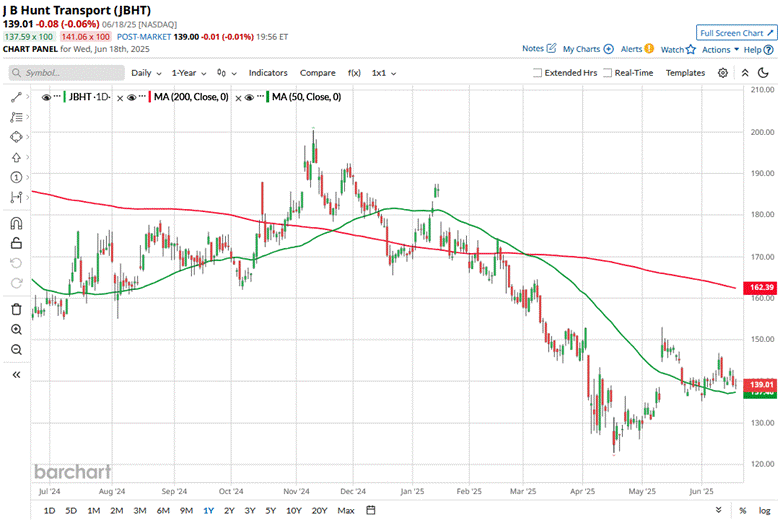Enable the Real-Time checkbox
Screen dimensions: 780x520
(607, 73)
